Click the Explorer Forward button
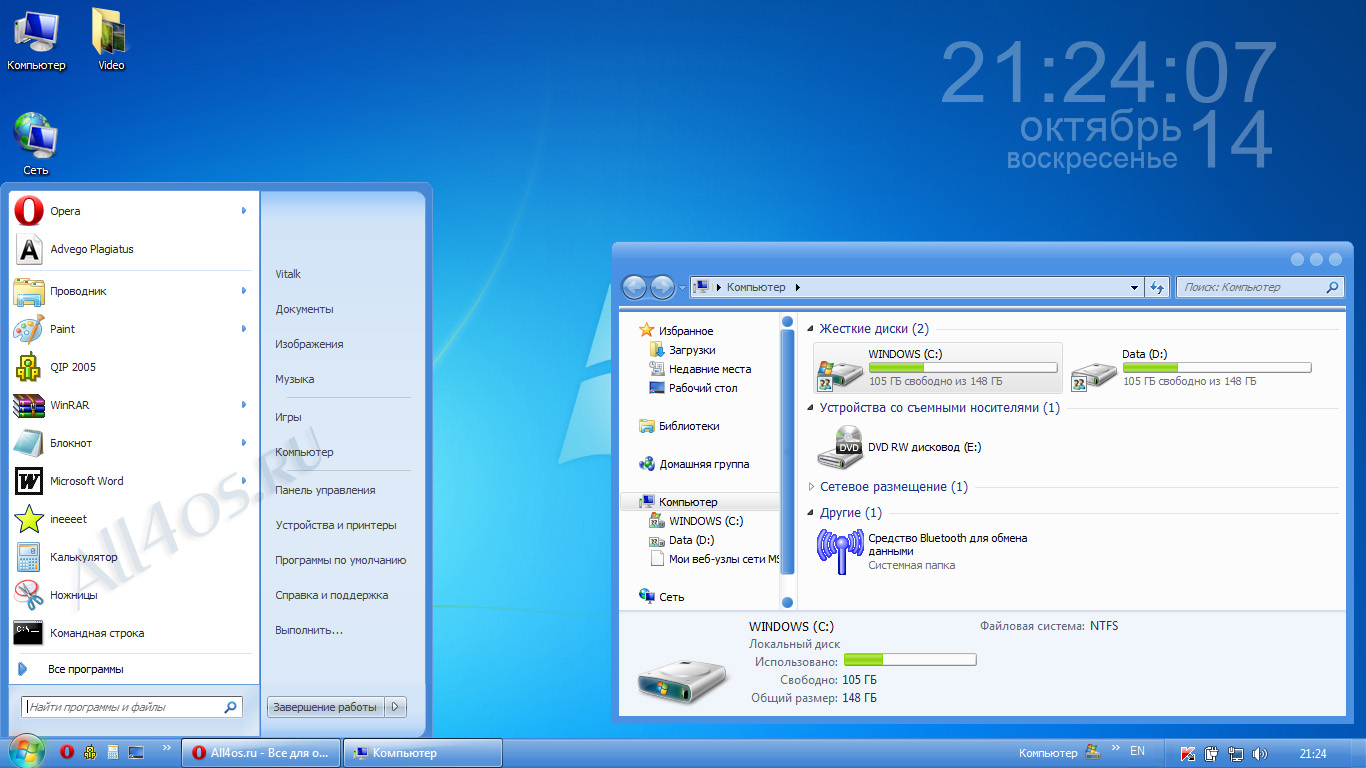Image resolution: width=1366 pixels, height=768 pixels. pos(662,288)
